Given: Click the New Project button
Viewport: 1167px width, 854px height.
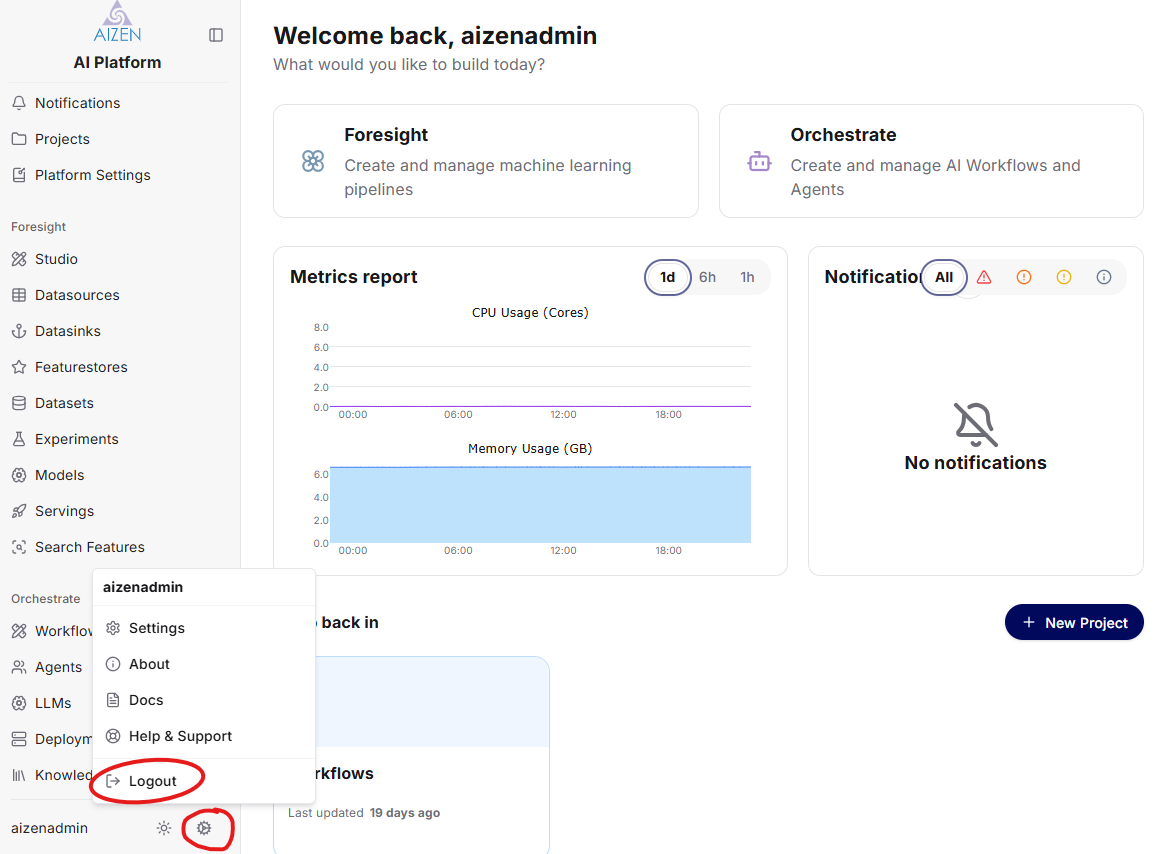Looking at the screenshot, I should tap(1074, 622).
